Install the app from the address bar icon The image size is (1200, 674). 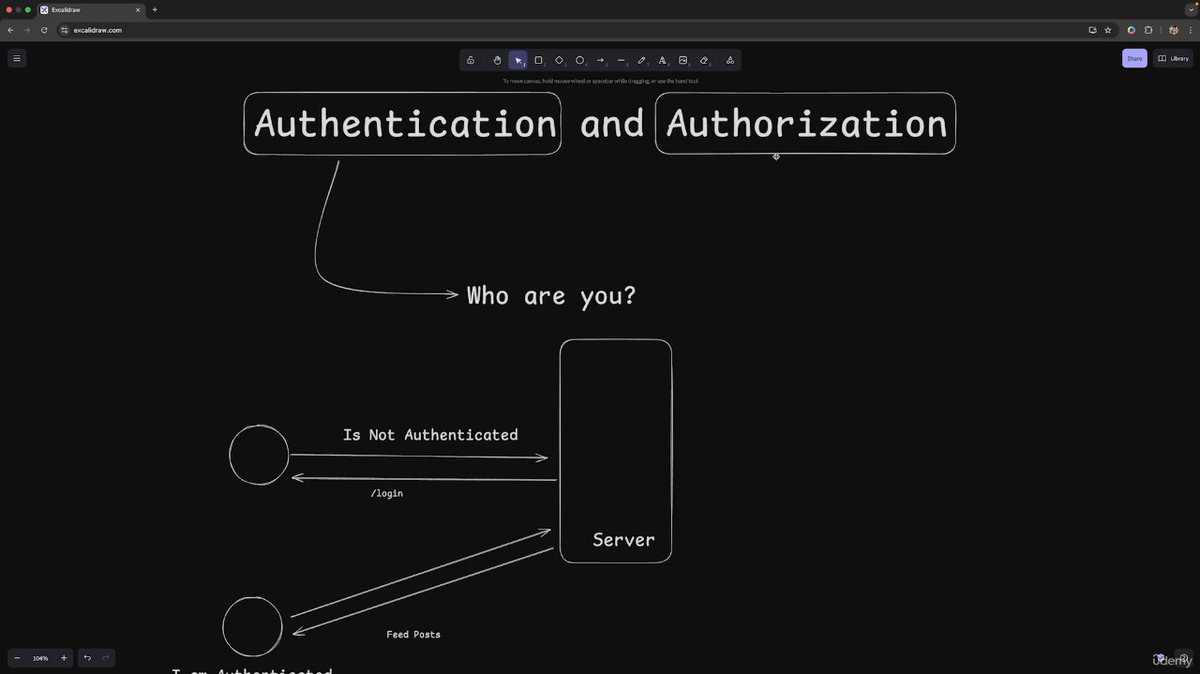1093,30
